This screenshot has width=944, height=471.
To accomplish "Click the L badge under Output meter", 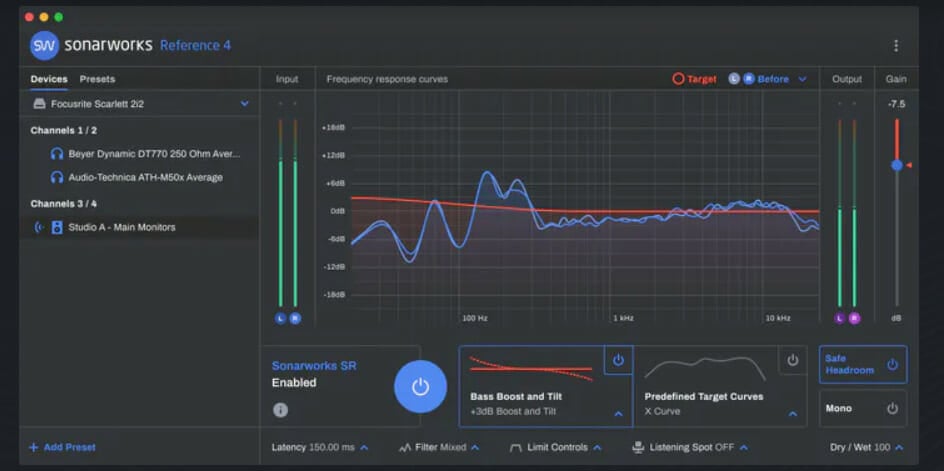I will [840, 318].
